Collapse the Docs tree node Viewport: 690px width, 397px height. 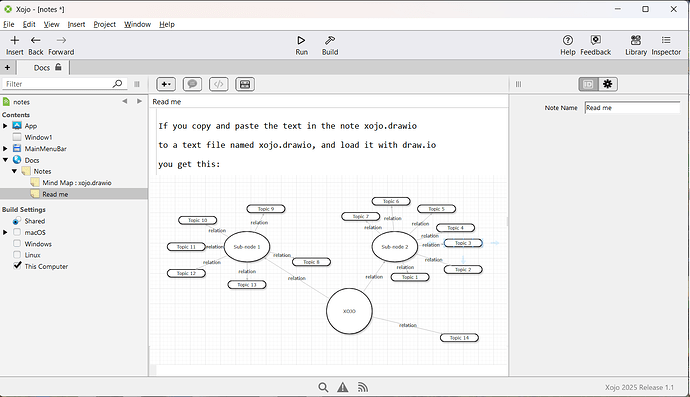click(5, 160)
